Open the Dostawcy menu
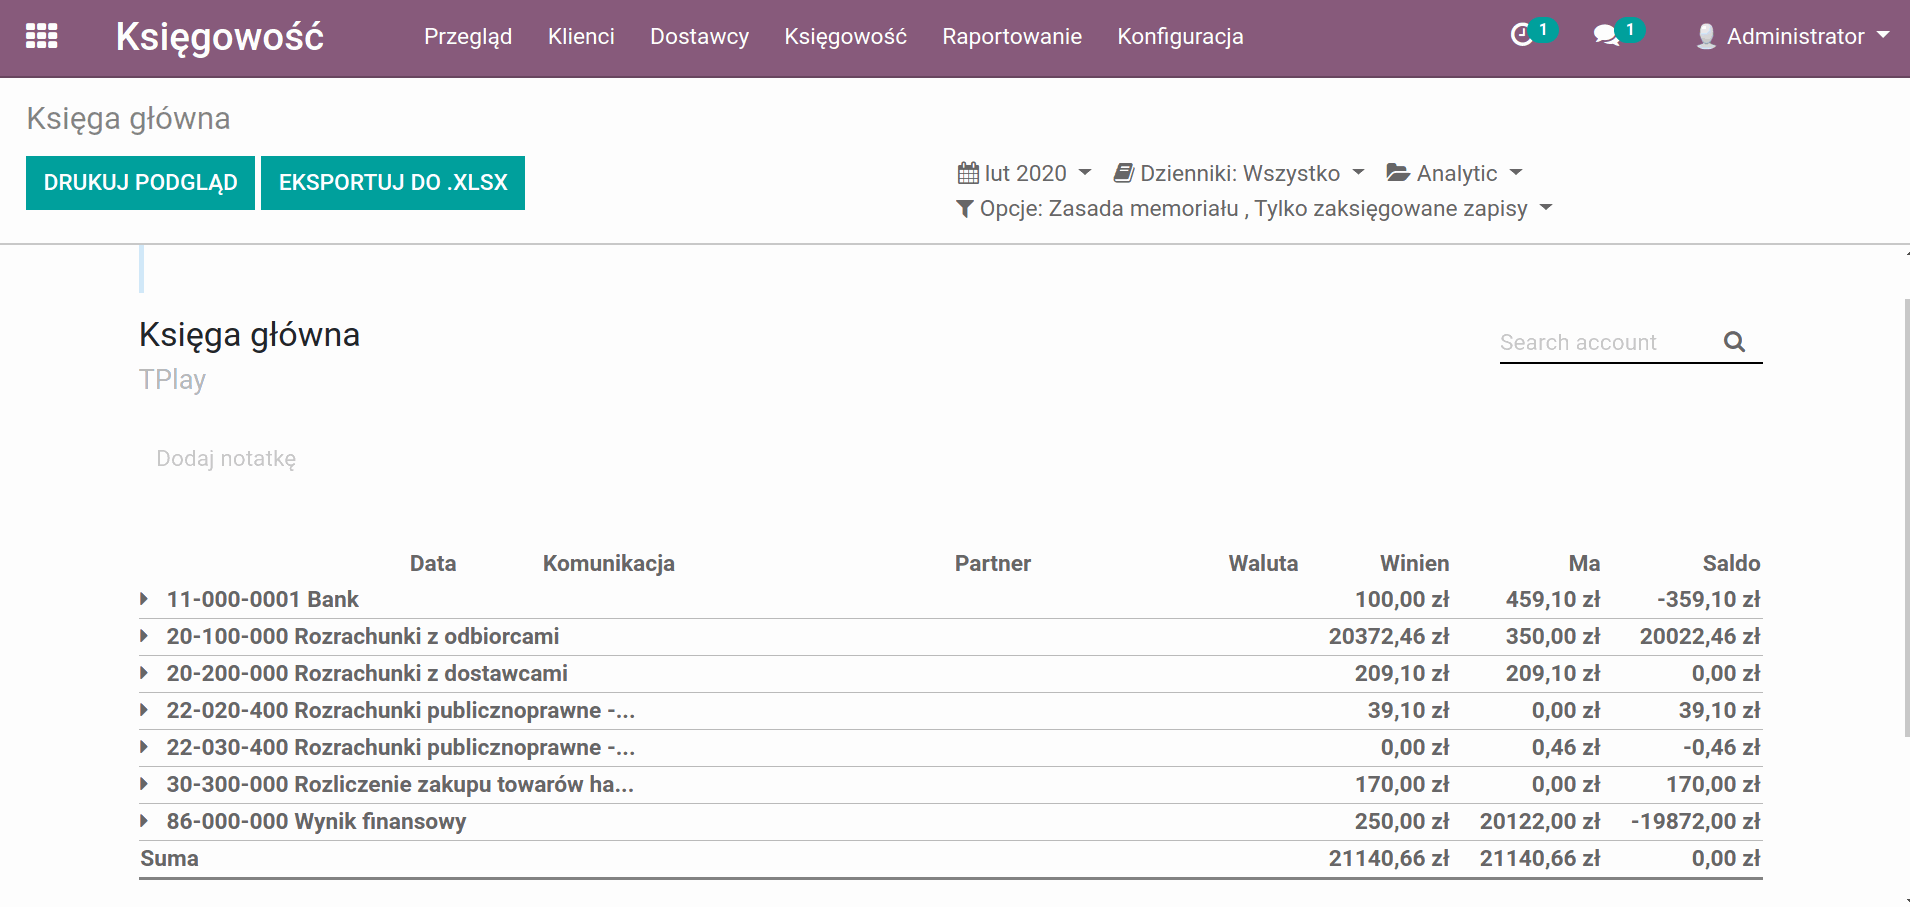Screen dimensions: 1910x907 [699, 37]
